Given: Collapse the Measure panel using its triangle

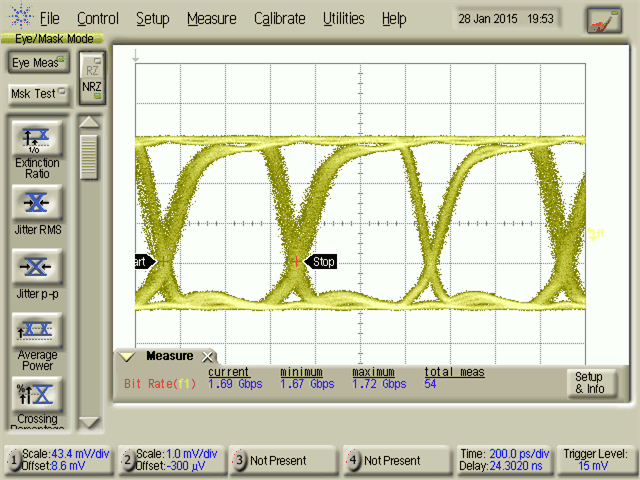Looking at the screenshot, I should (x=127, y=356).
